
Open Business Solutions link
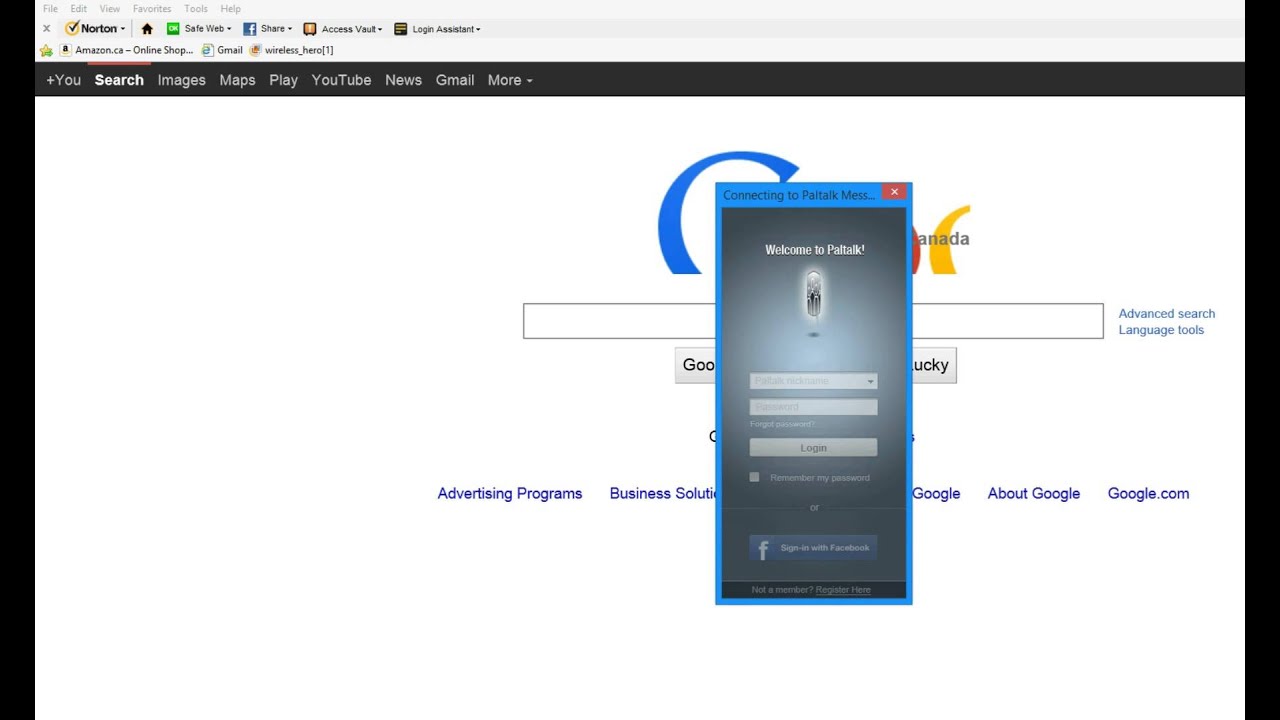pos(663,493)
